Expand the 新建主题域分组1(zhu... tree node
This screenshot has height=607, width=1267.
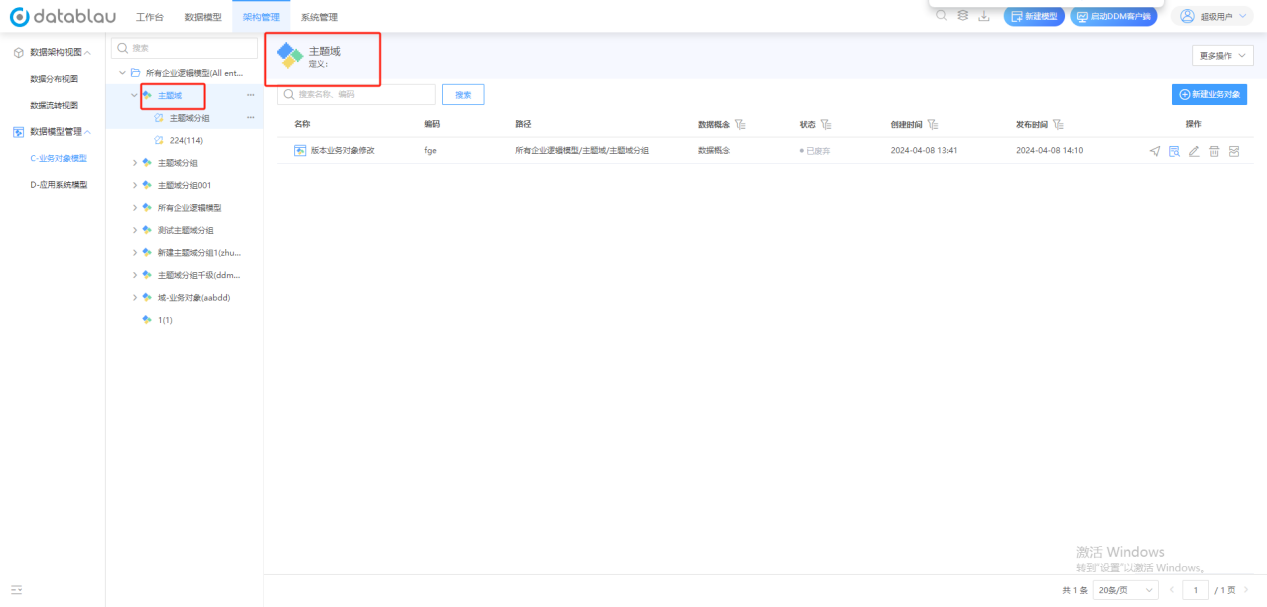point(134,252)
